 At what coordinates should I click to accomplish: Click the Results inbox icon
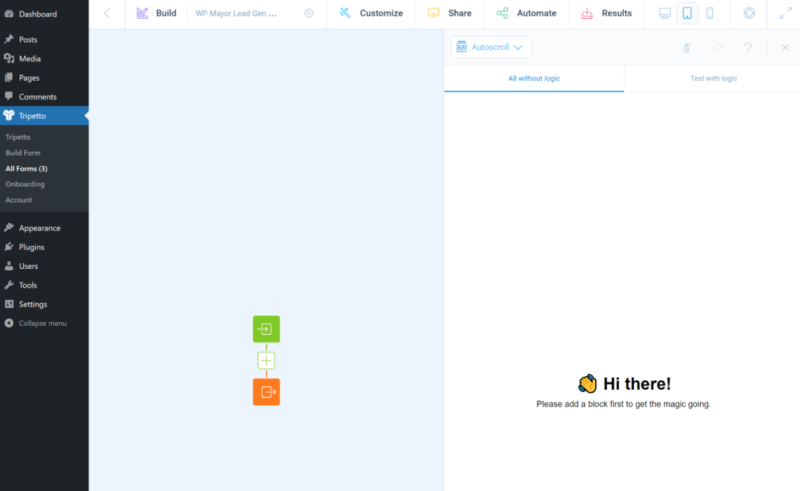tap(587, 13)
